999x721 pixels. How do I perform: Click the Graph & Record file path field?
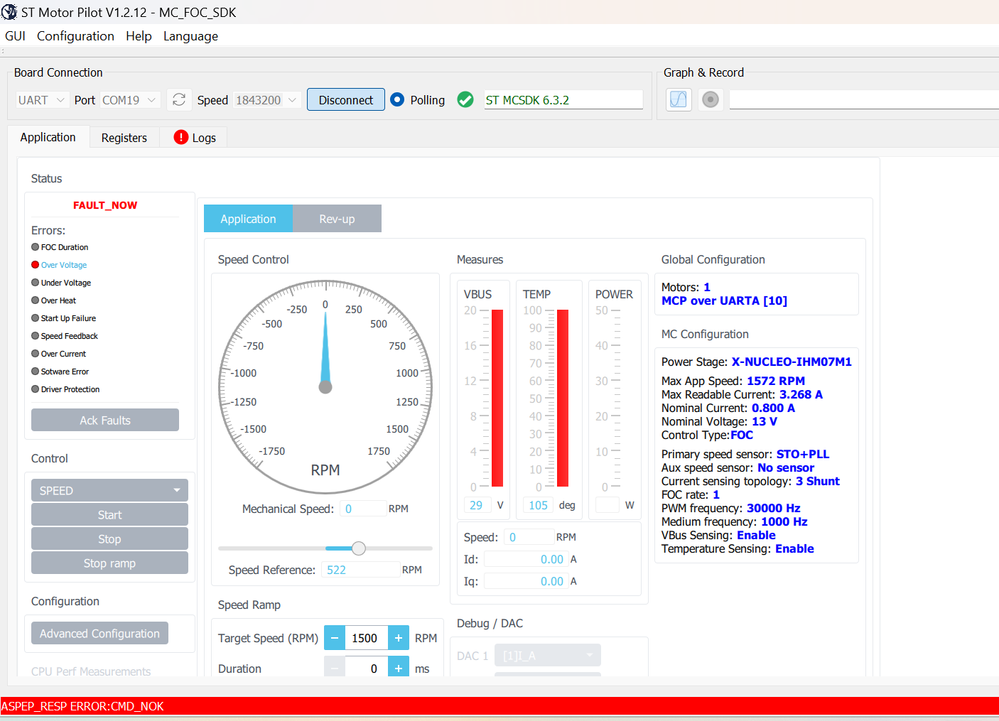(864, 100)
